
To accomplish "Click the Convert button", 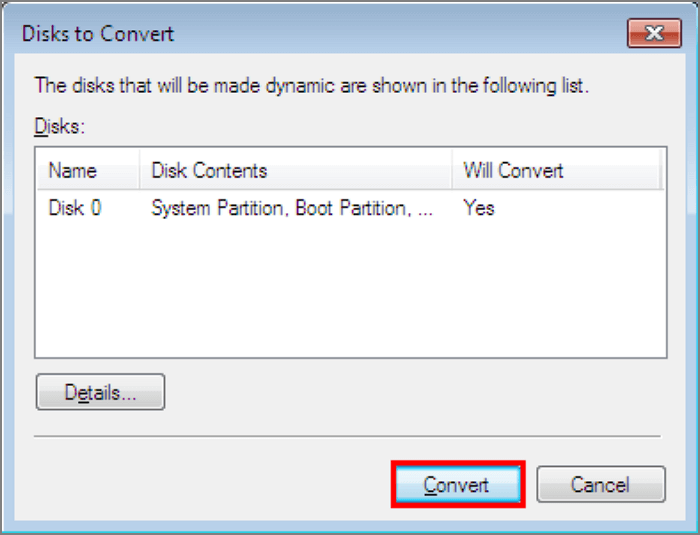I will pyautogui.click(x=457, y=485).
